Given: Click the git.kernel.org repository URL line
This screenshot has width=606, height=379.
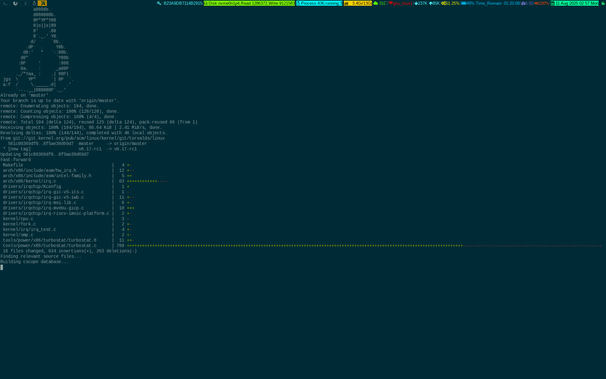Looking at the screenshot, I should pyautogui.click(x=82, y=138).
